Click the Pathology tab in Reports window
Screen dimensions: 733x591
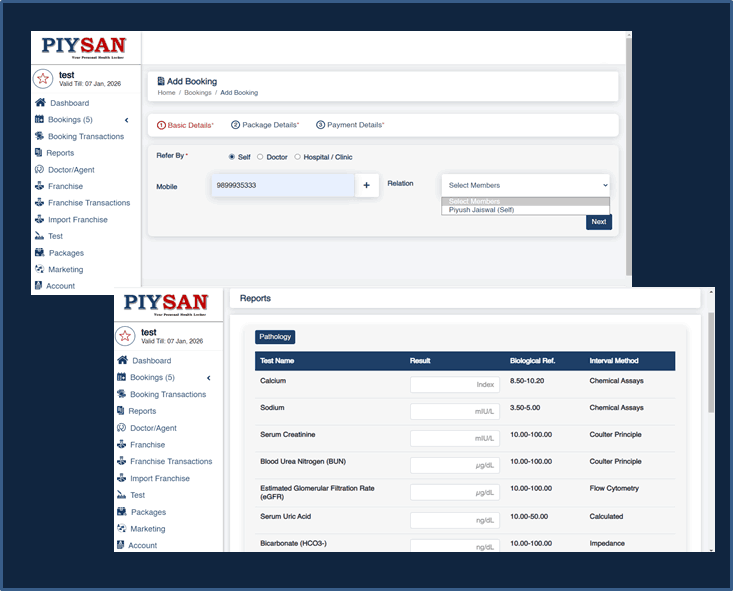[x=275, y=337]
